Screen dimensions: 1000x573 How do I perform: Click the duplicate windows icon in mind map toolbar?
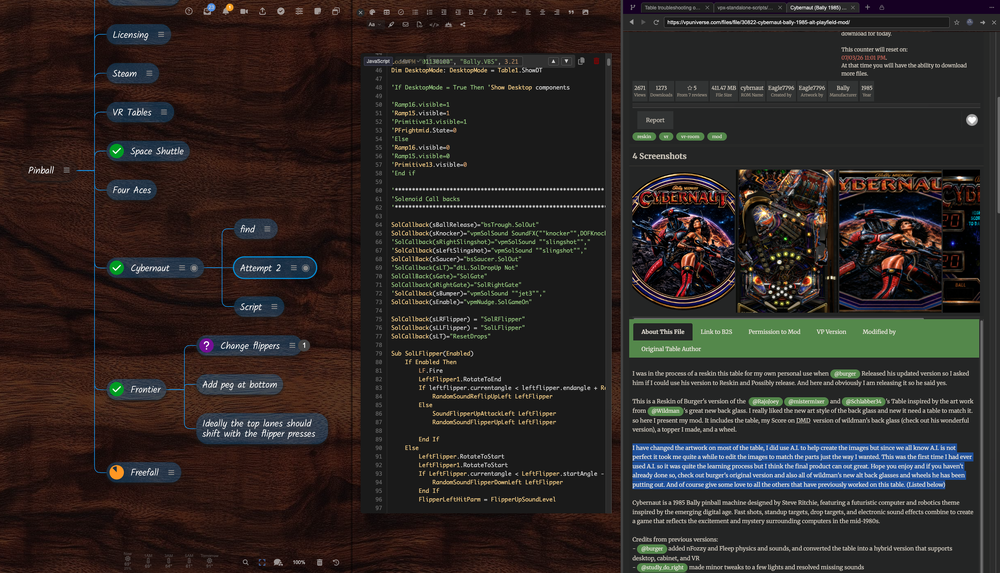point(335,11)
